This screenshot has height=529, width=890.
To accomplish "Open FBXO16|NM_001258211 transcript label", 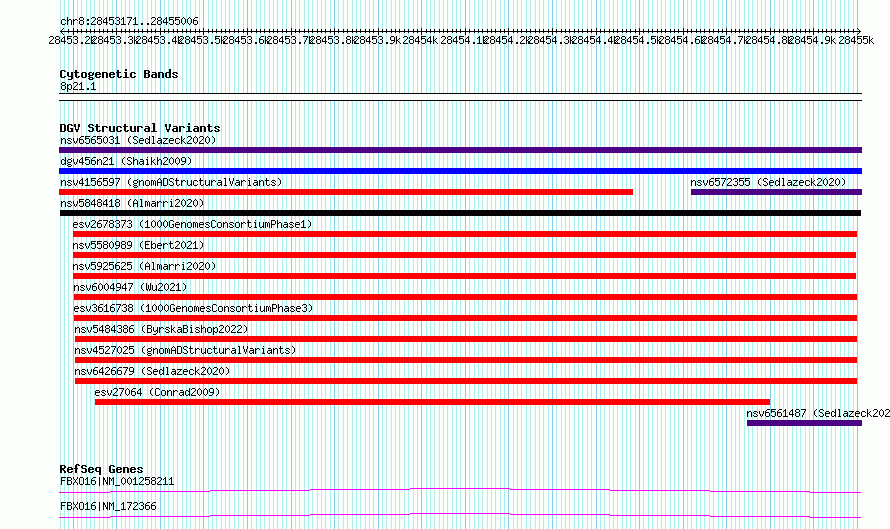I will pos(117,481).
